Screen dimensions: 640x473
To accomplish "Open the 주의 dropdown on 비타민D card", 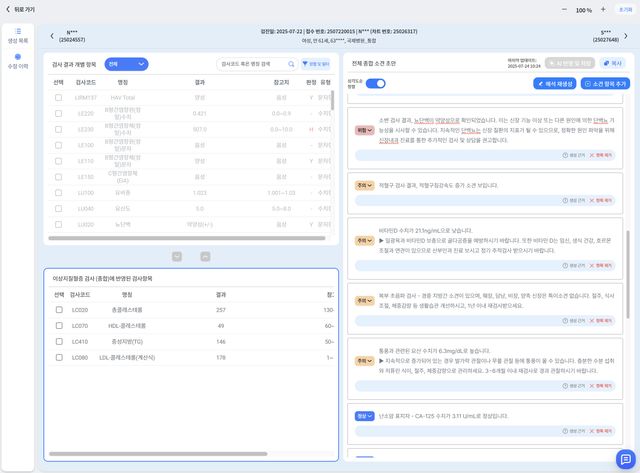I will point(364,240).
